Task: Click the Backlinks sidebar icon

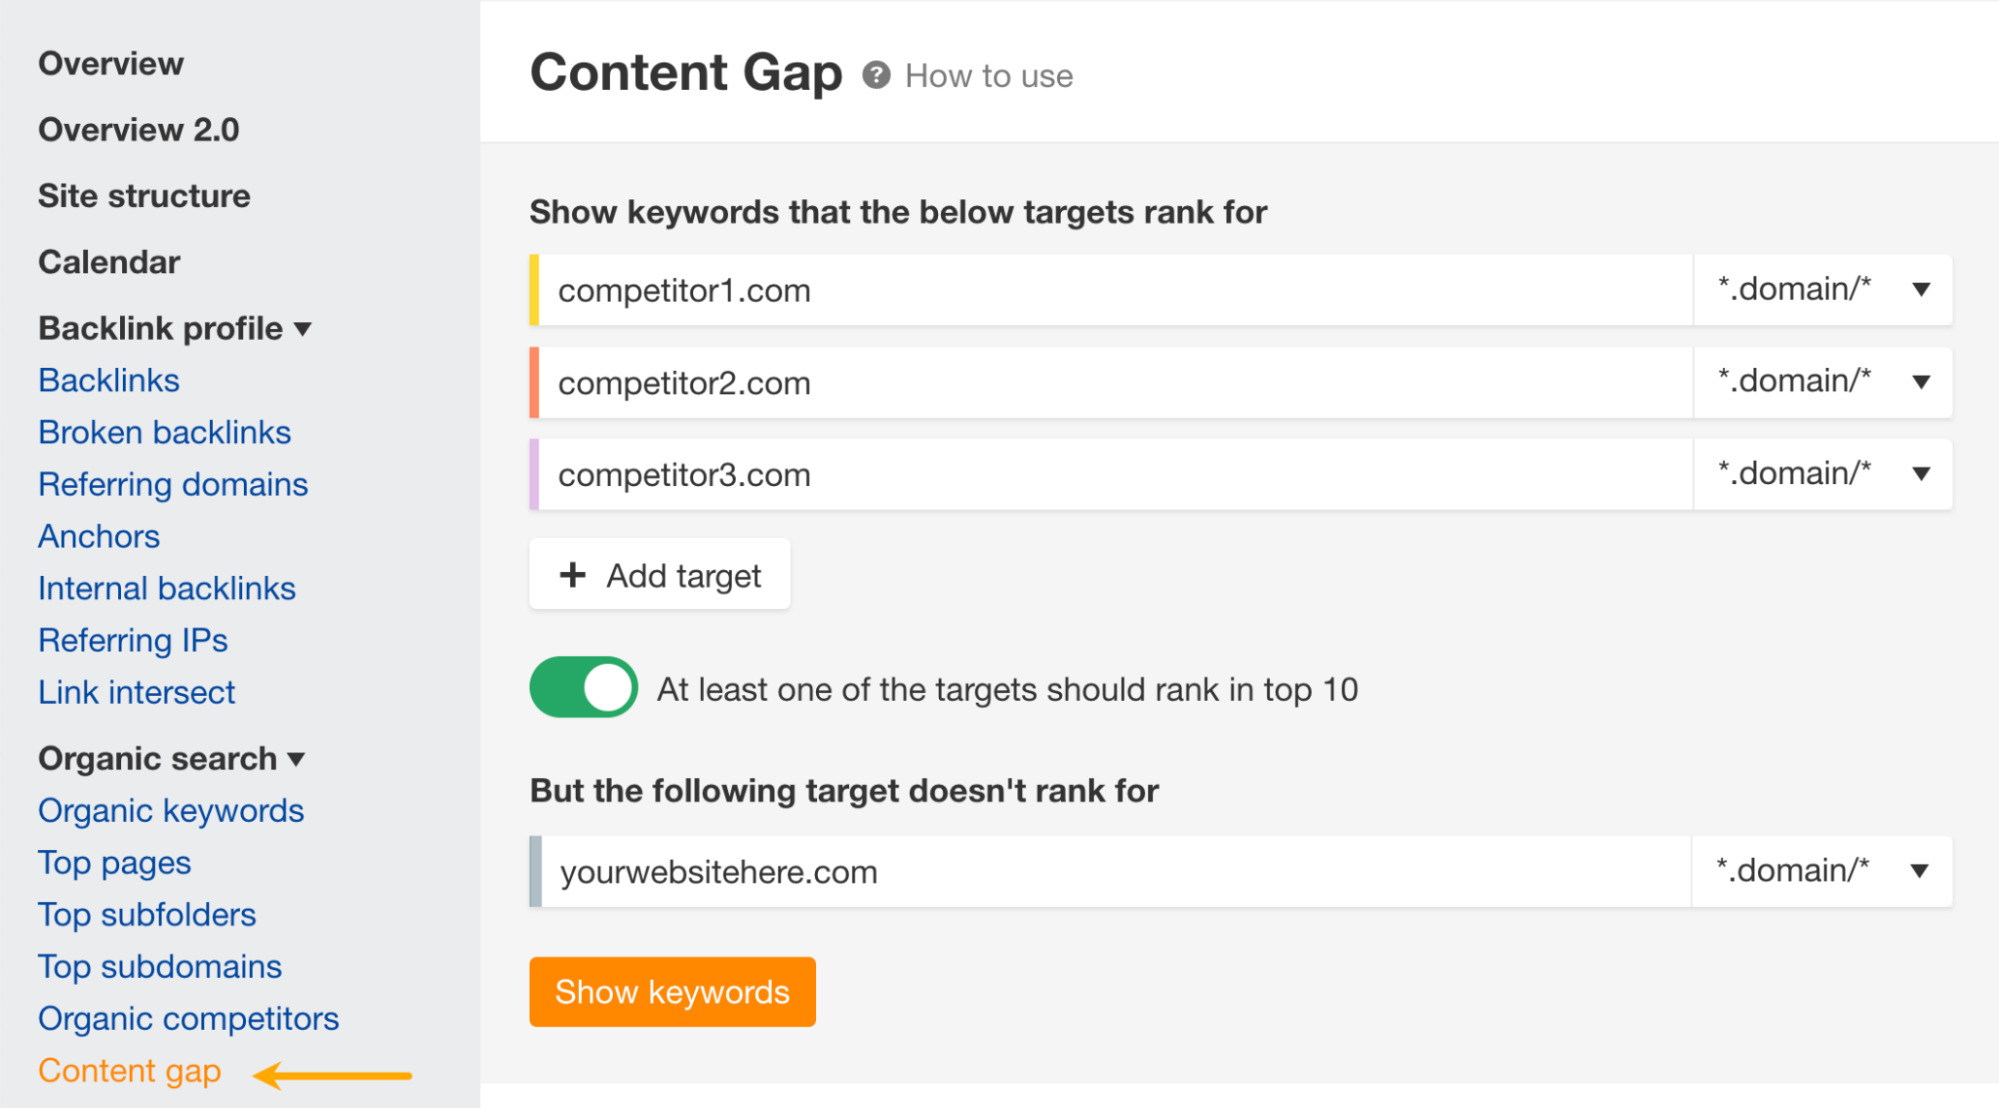Action: tap(104, 379)
